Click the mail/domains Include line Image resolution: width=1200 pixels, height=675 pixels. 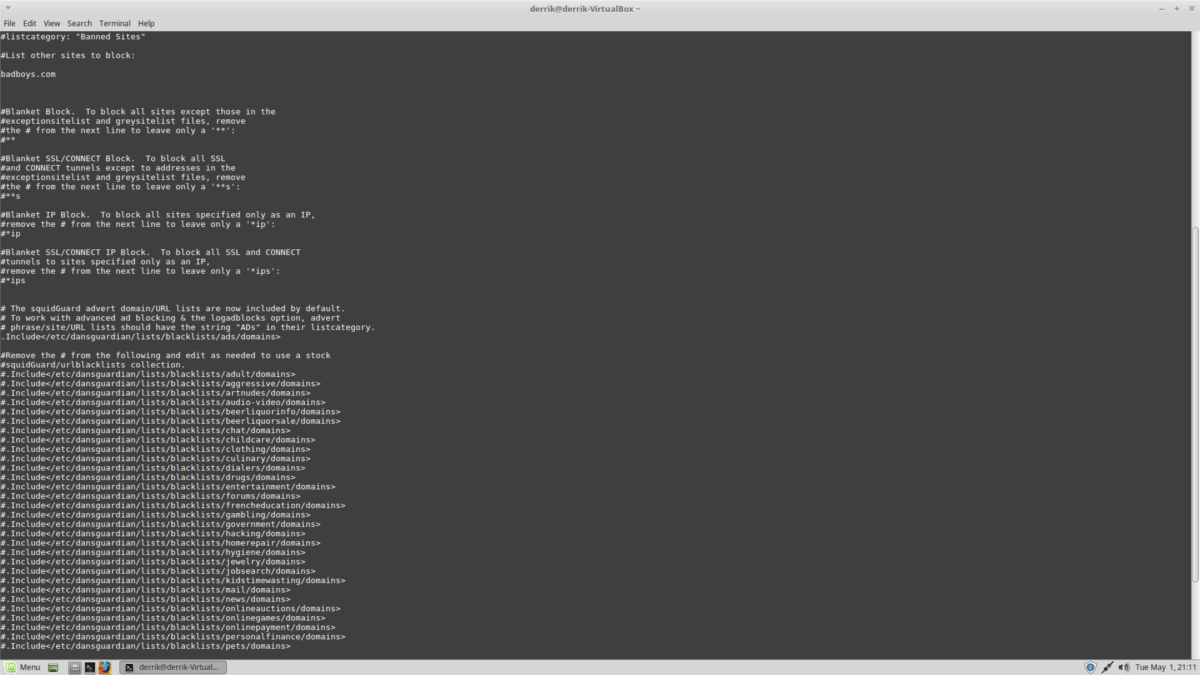pyautogui.click(x=145, y=589)
